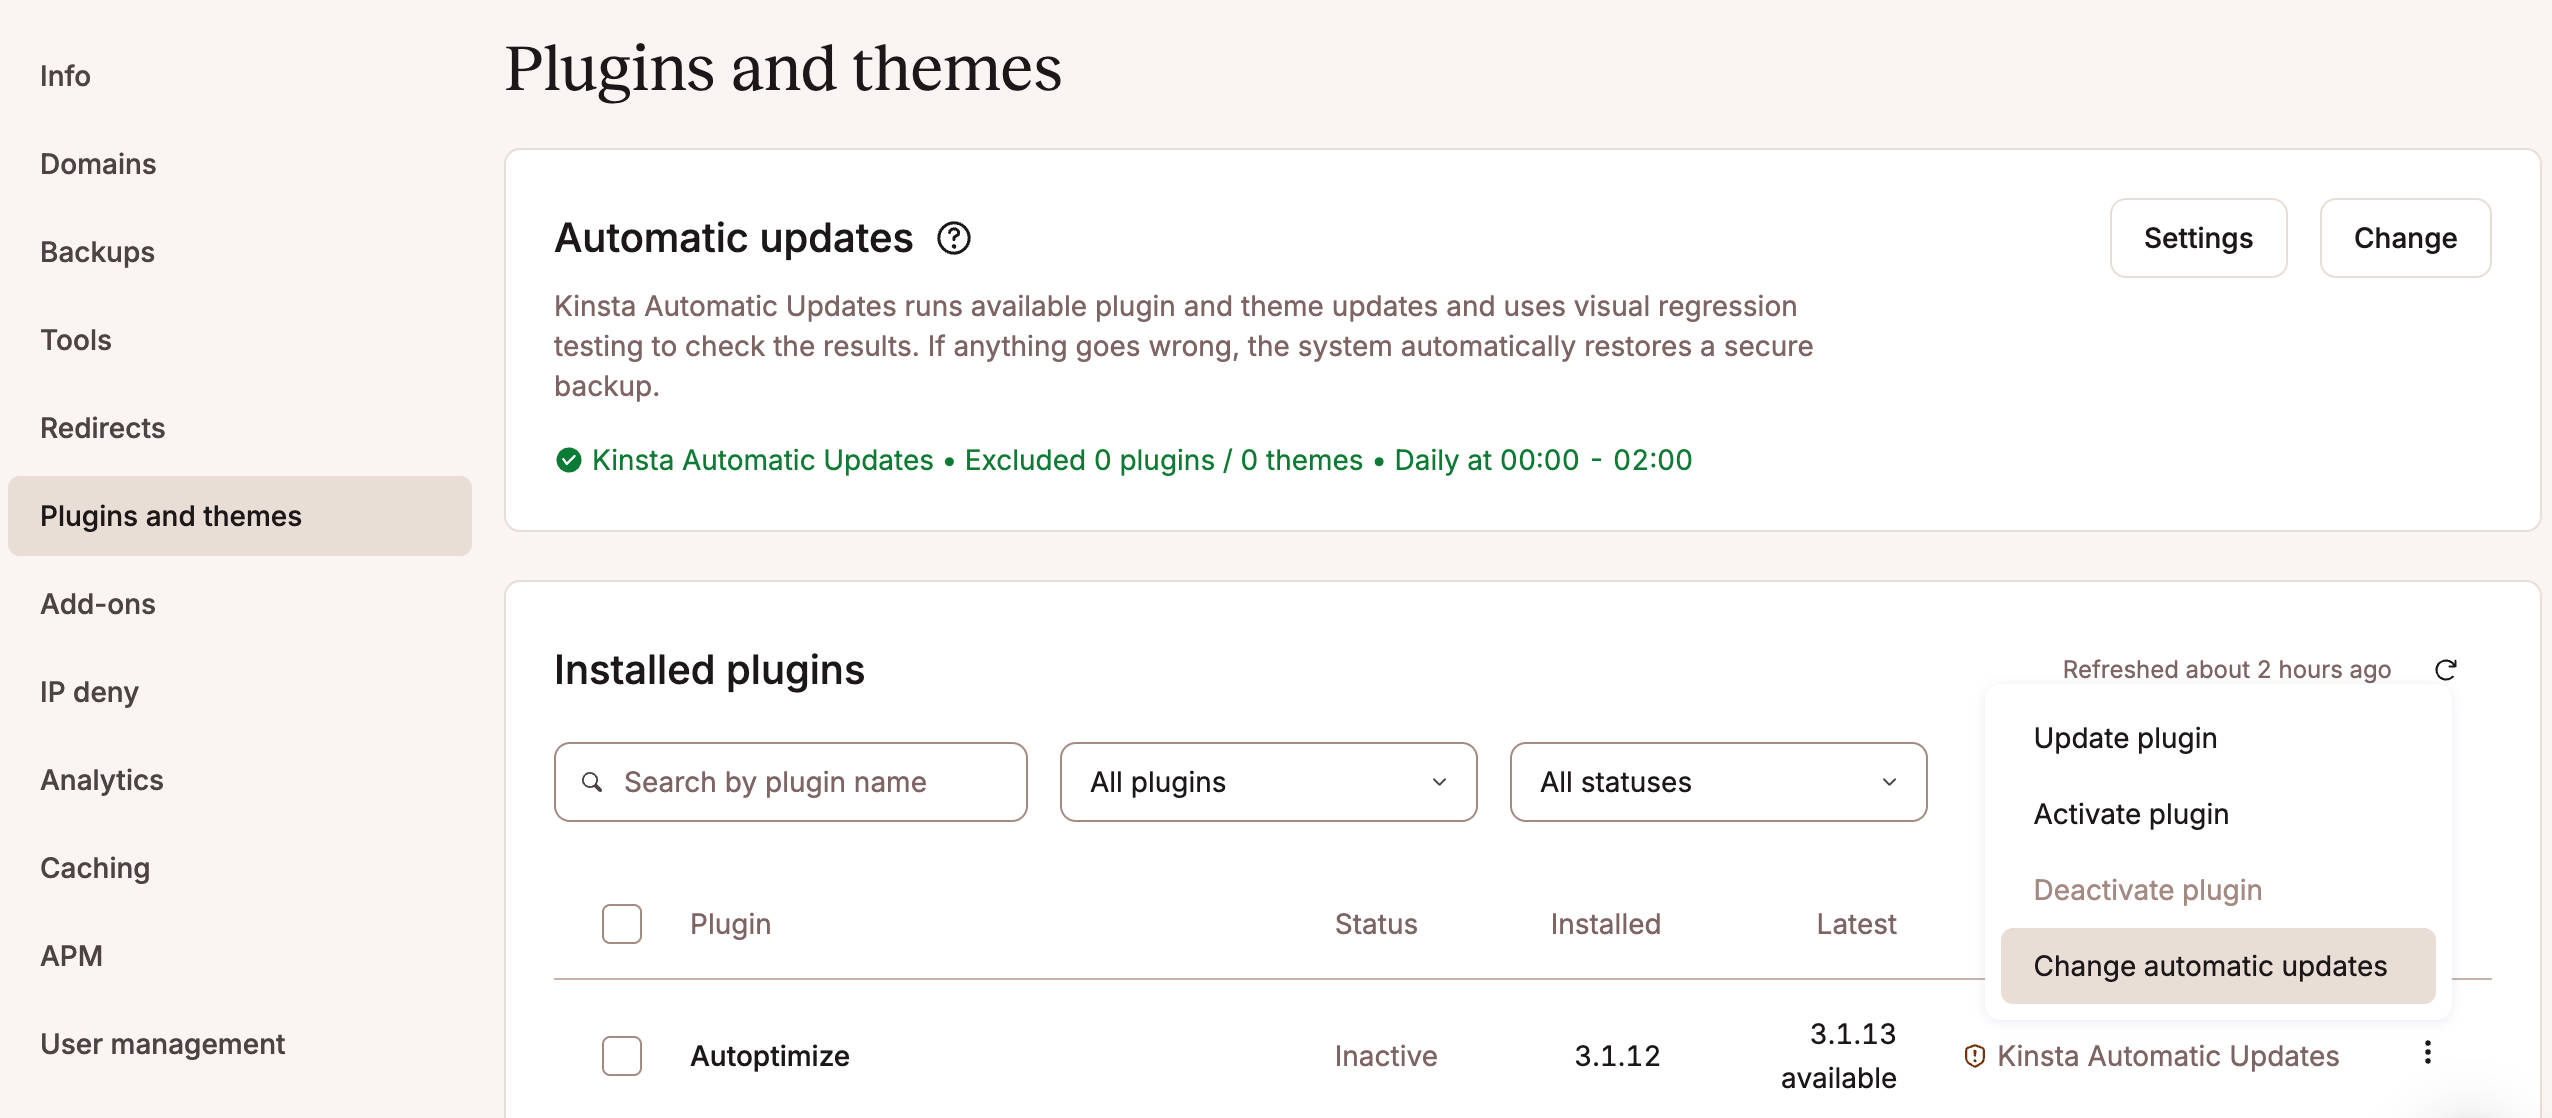
Task: Click the green Kinsta Automatic Updates status line
Action: (x=1123, y=460)
